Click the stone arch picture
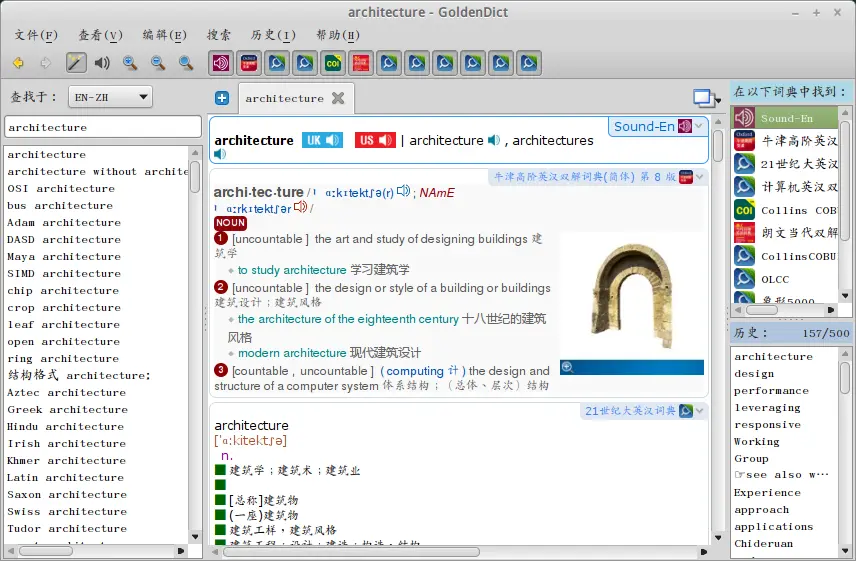 tap(632, 296)
